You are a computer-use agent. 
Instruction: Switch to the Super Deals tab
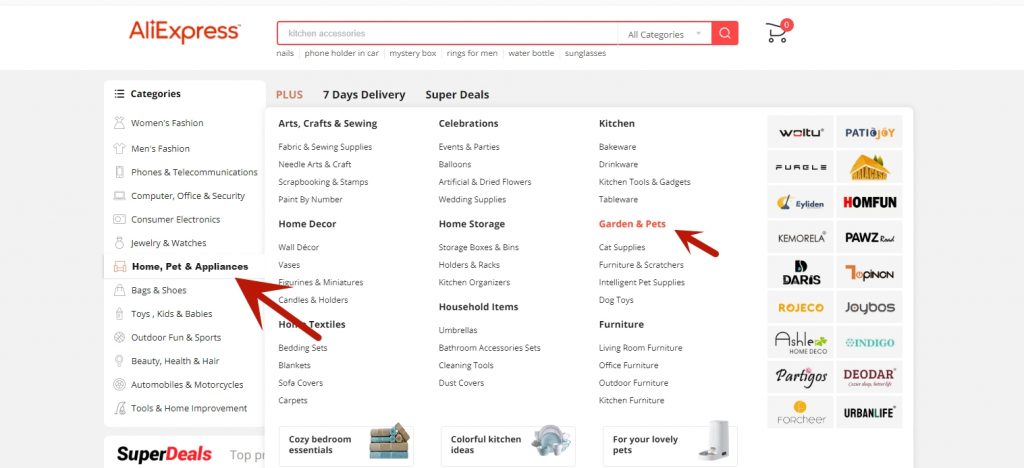pyautogui.click(x=457, y=95)
